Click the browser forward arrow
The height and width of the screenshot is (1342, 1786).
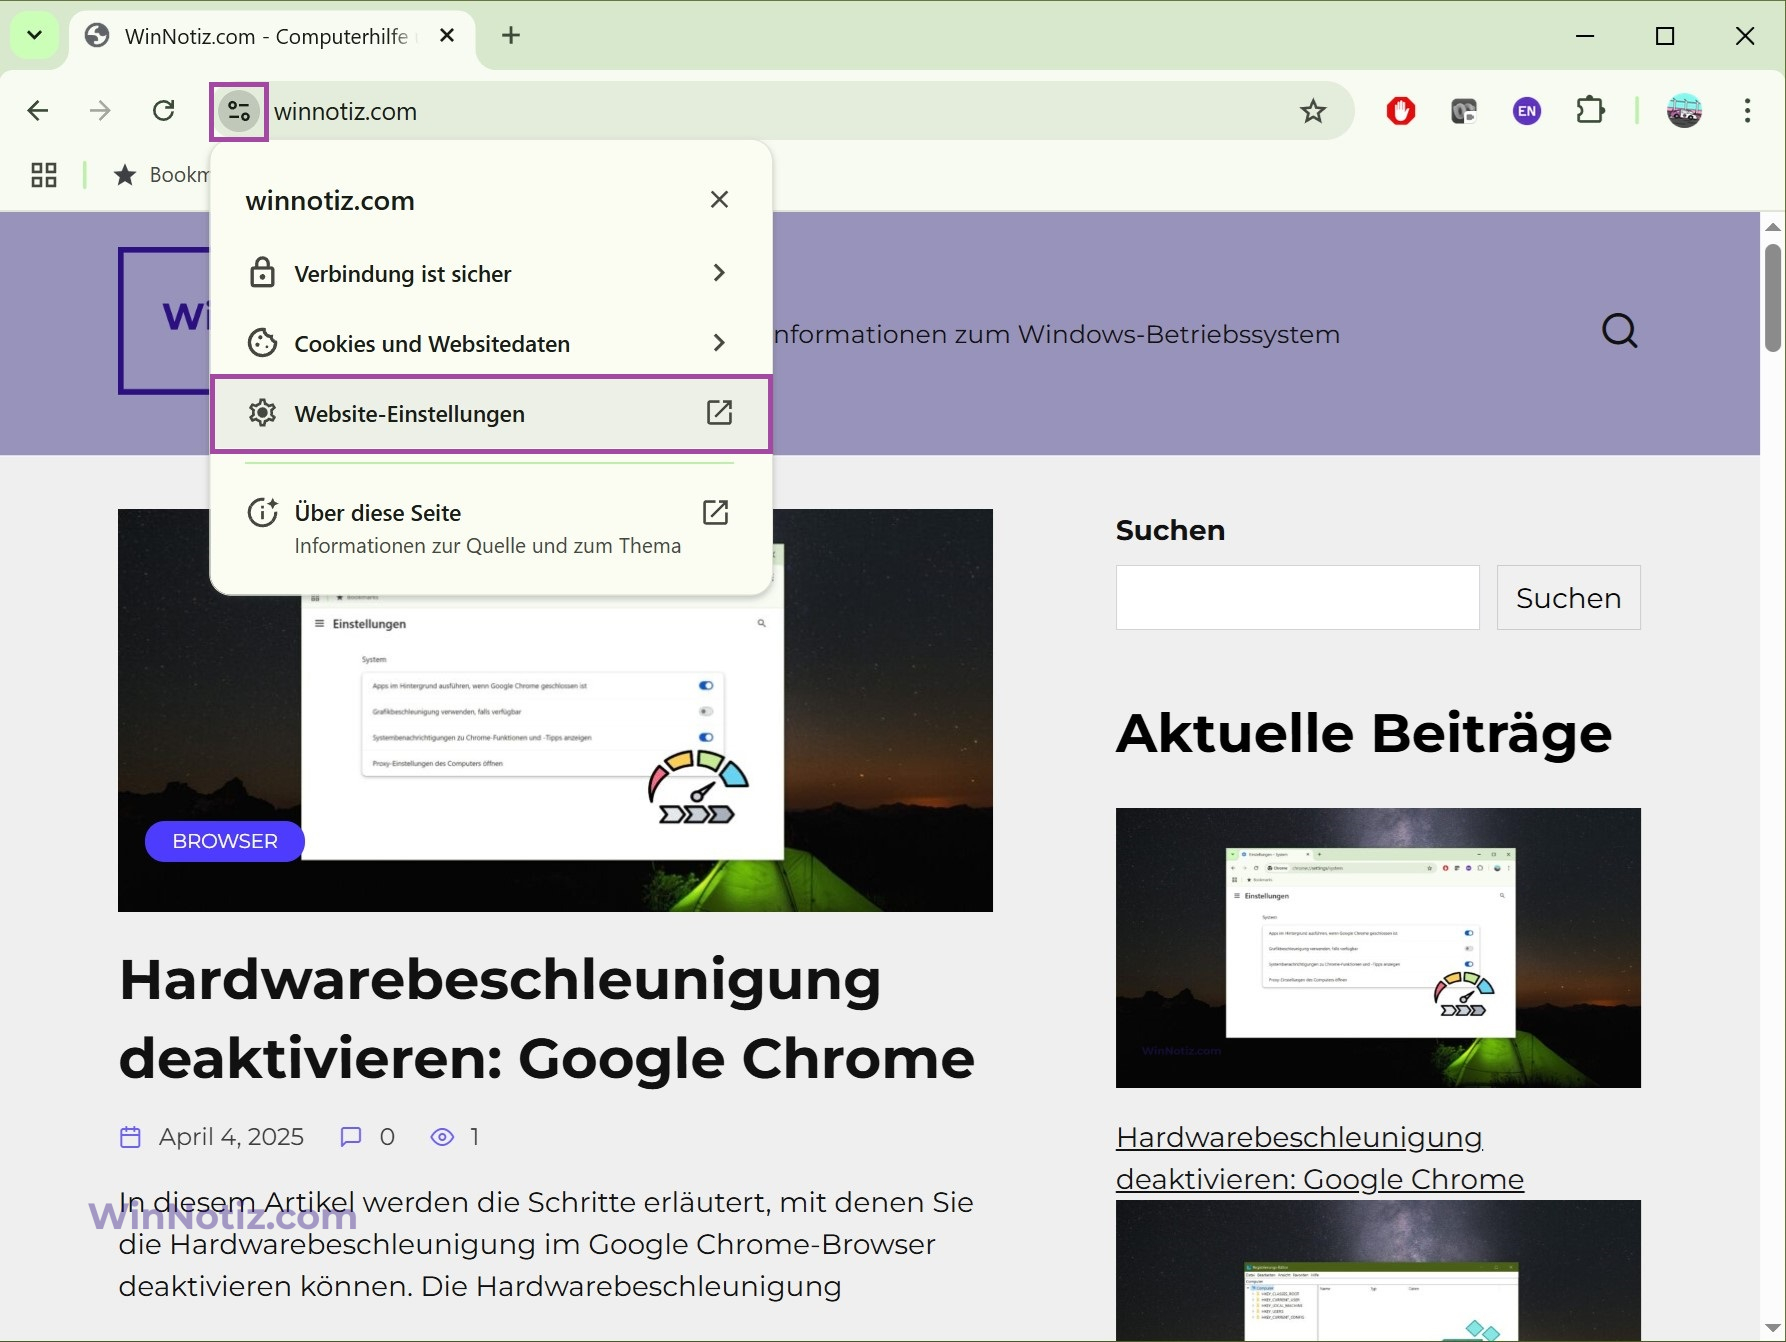(x=100, y=111)
